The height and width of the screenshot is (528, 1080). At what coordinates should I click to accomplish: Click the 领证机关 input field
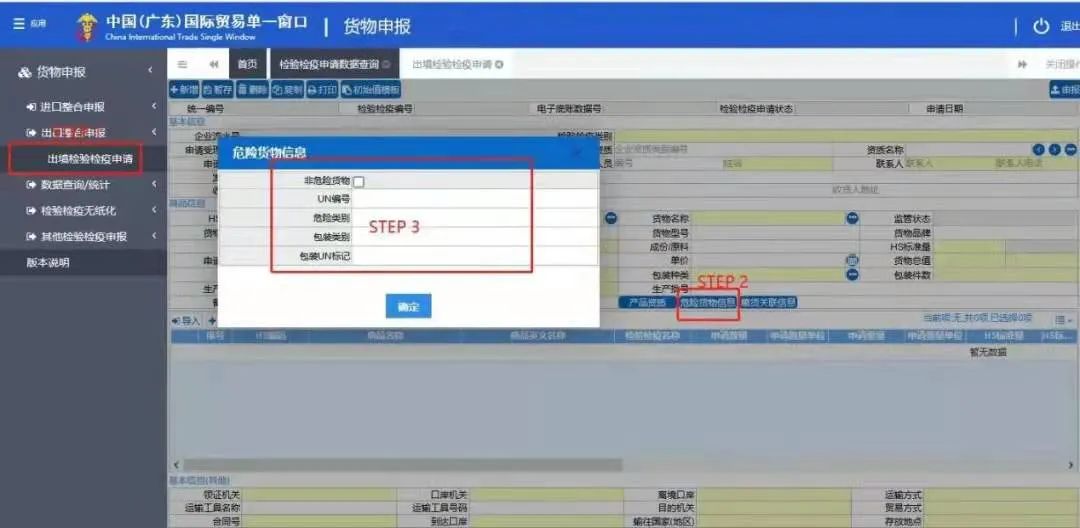coord(319,495)
